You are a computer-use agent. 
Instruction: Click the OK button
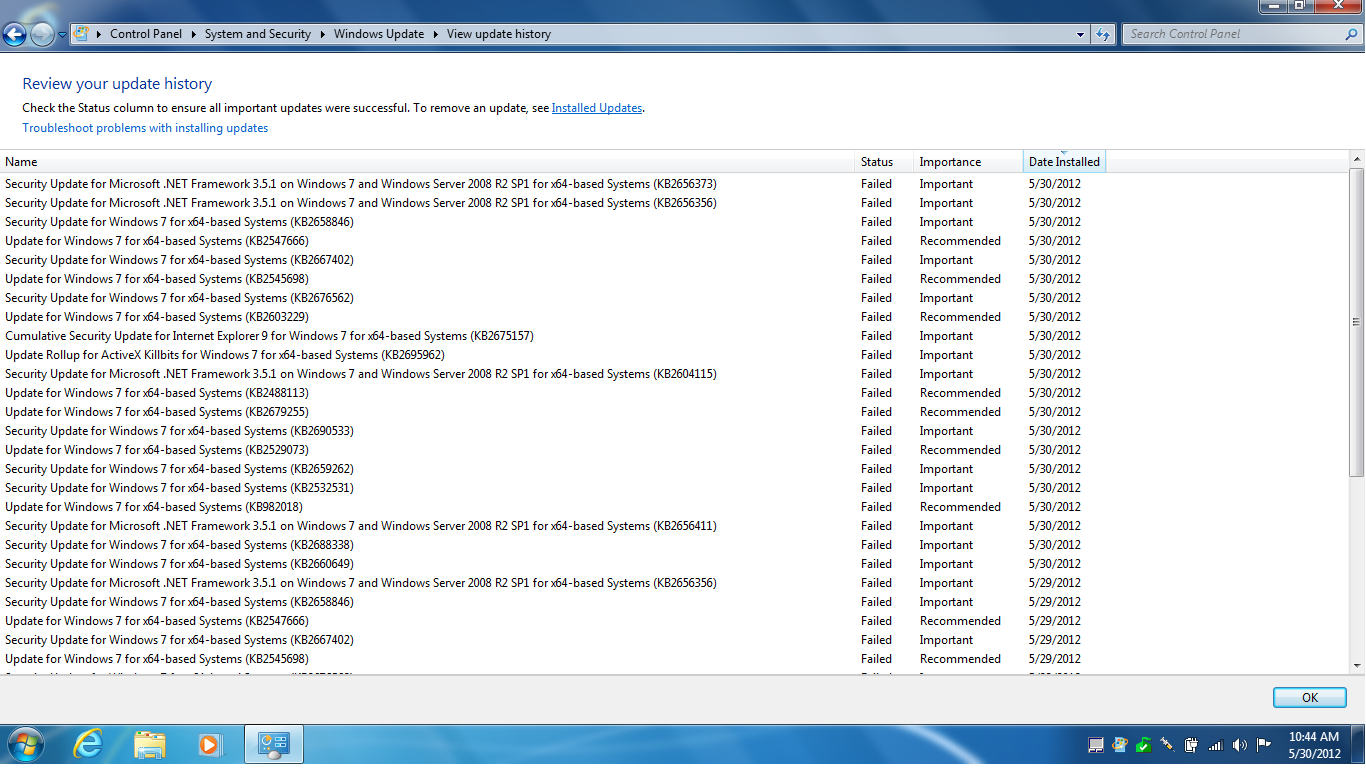[1310, 698]
